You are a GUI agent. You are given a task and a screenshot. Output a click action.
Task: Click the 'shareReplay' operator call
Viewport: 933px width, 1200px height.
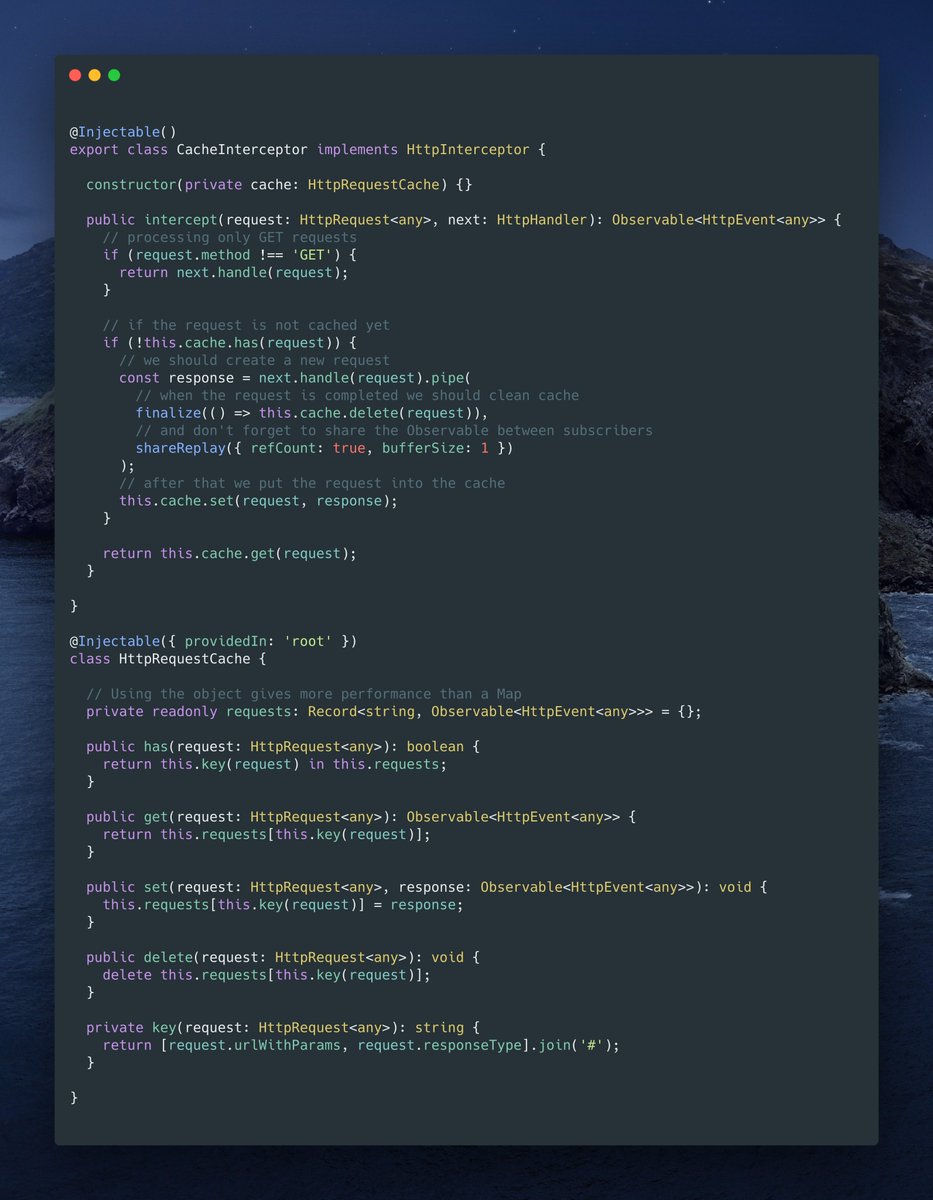tap(181, 448)
